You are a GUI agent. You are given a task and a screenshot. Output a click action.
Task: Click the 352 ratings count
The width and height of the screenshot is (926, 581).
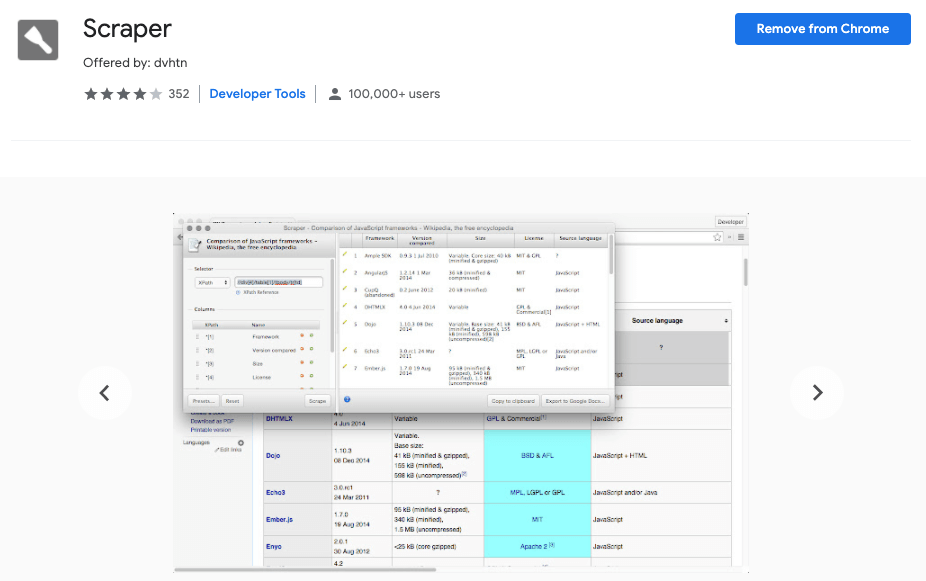(179, 94)
